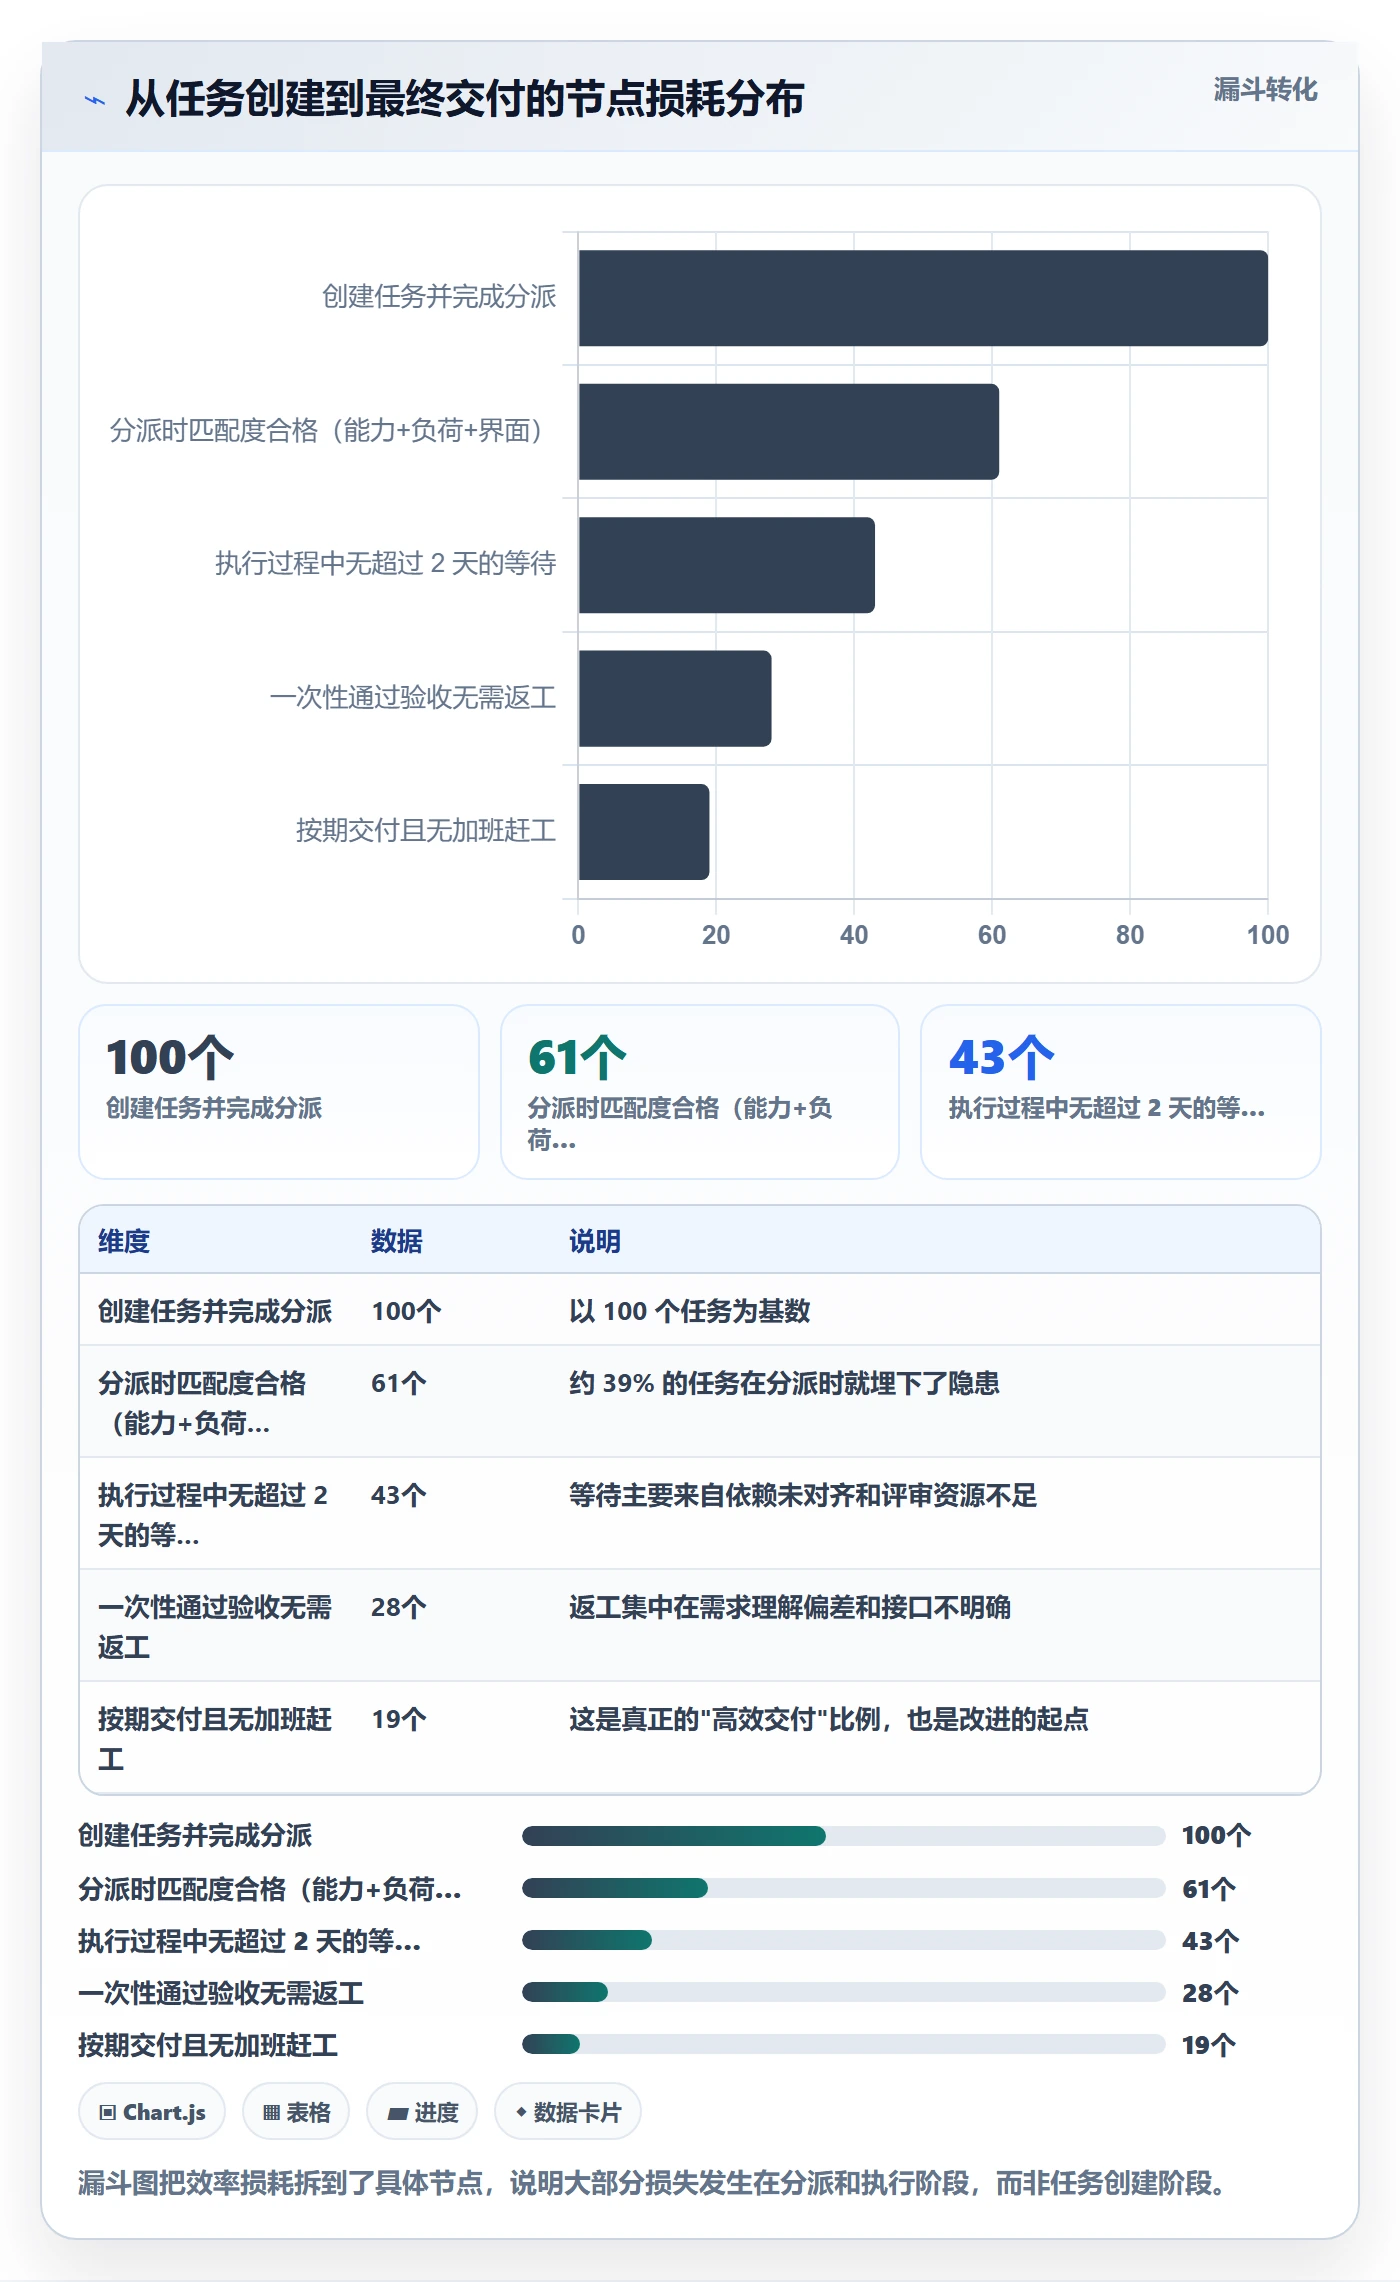The height and width of the screenshot is (2282, 1400).
Task: Click the 数据卡片 tag chip
Action: coord(568,2112)
